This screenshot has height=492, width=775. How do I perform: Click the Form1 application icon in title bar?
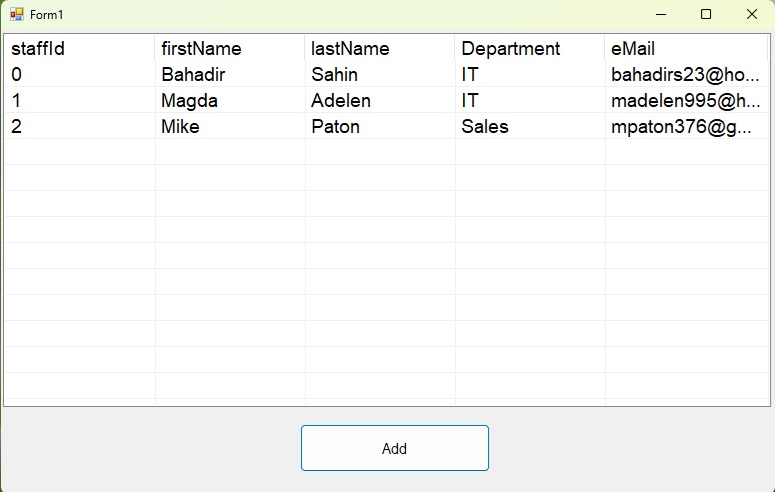[16, 15]
